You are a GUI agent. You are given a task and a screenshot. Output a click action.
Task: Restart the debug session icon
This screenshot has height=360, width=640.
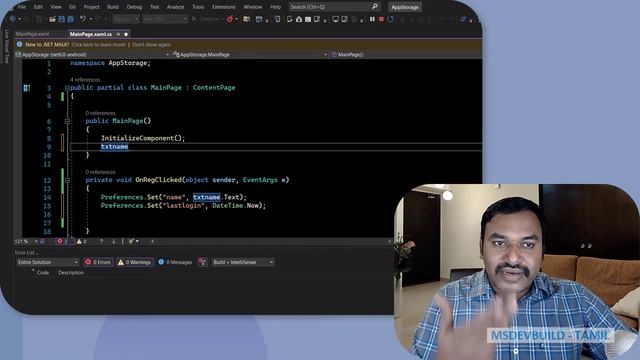pyautogui.click(x=391, y=19)
